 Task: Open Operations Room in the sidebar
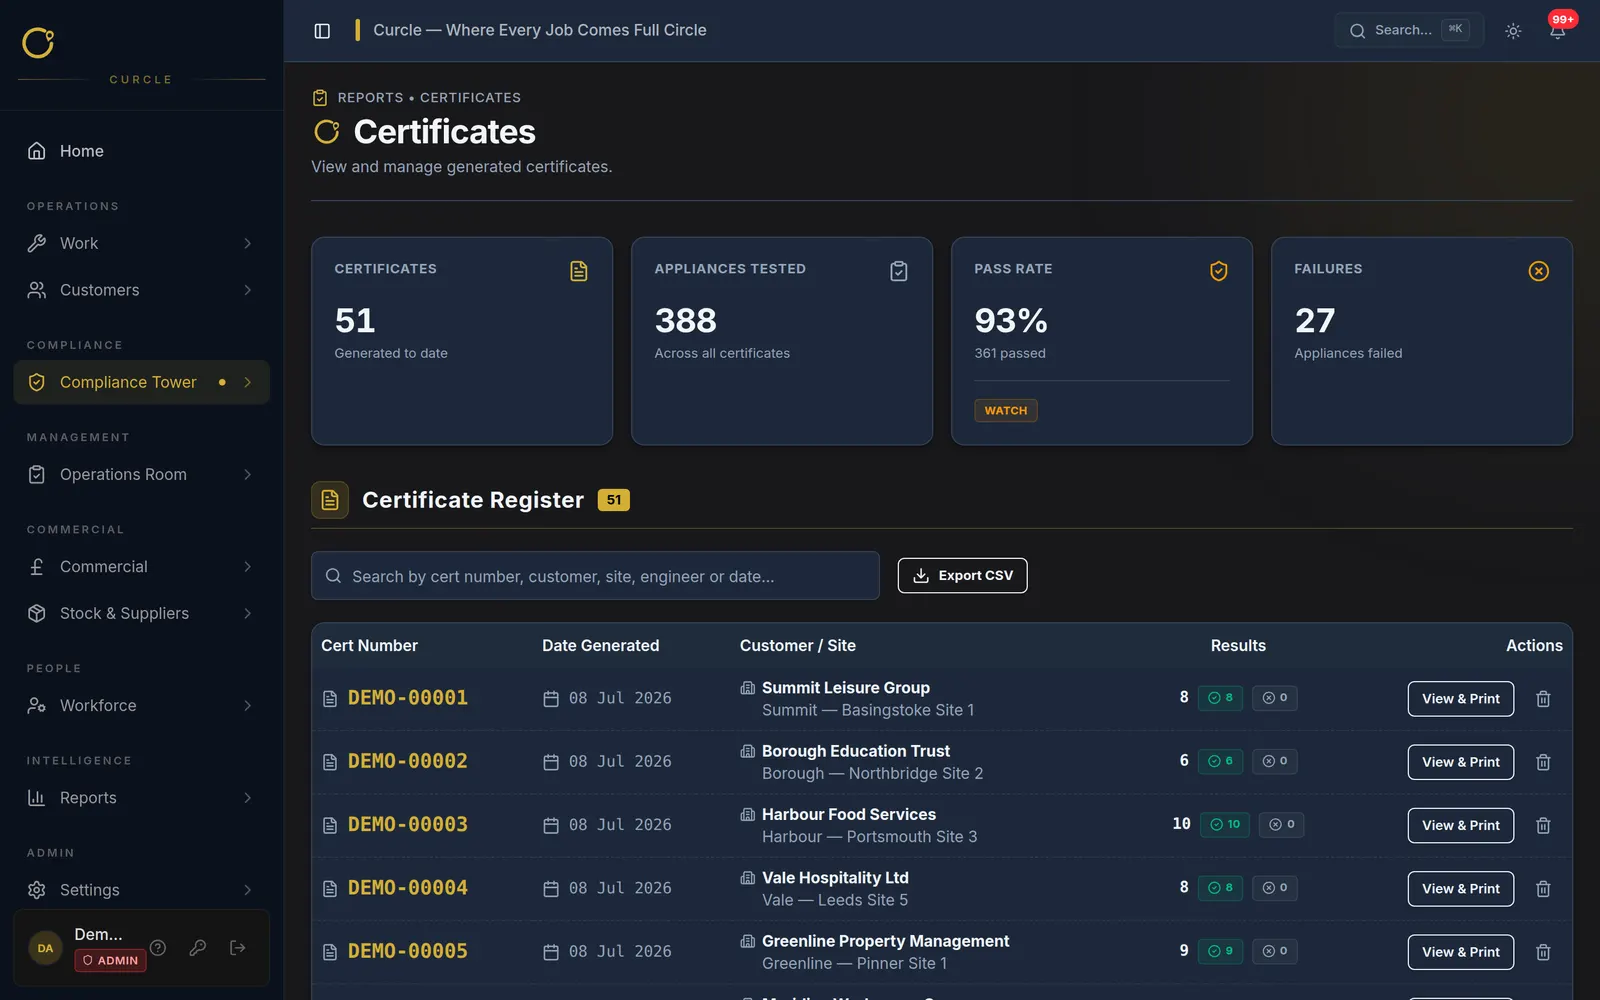click(141, 474)
